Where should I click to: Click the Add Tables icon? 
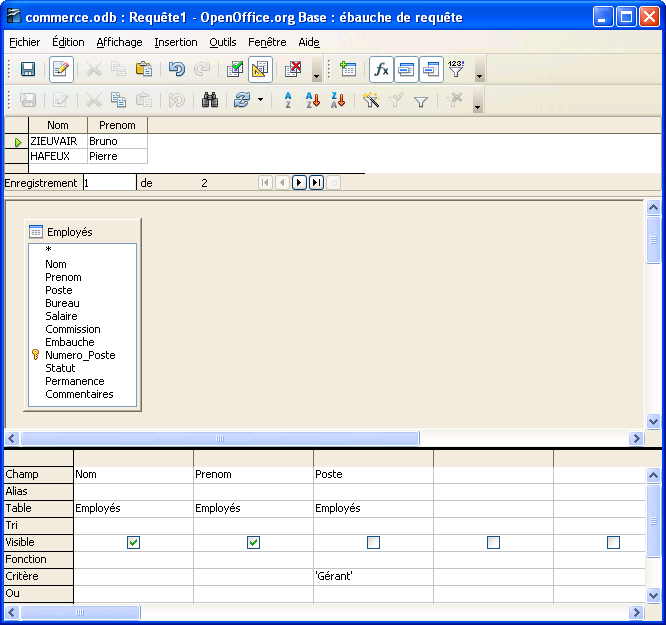pos(348,69)
